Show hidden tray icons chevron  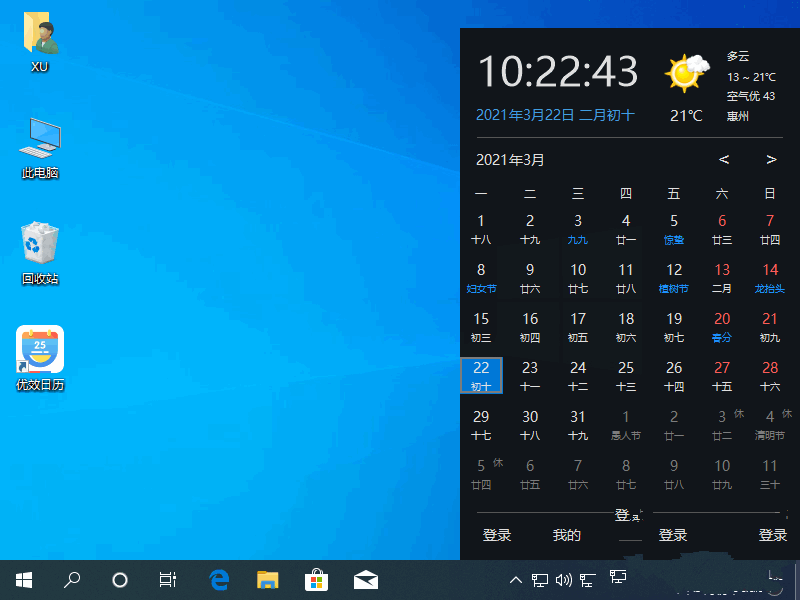coord(516,580)
